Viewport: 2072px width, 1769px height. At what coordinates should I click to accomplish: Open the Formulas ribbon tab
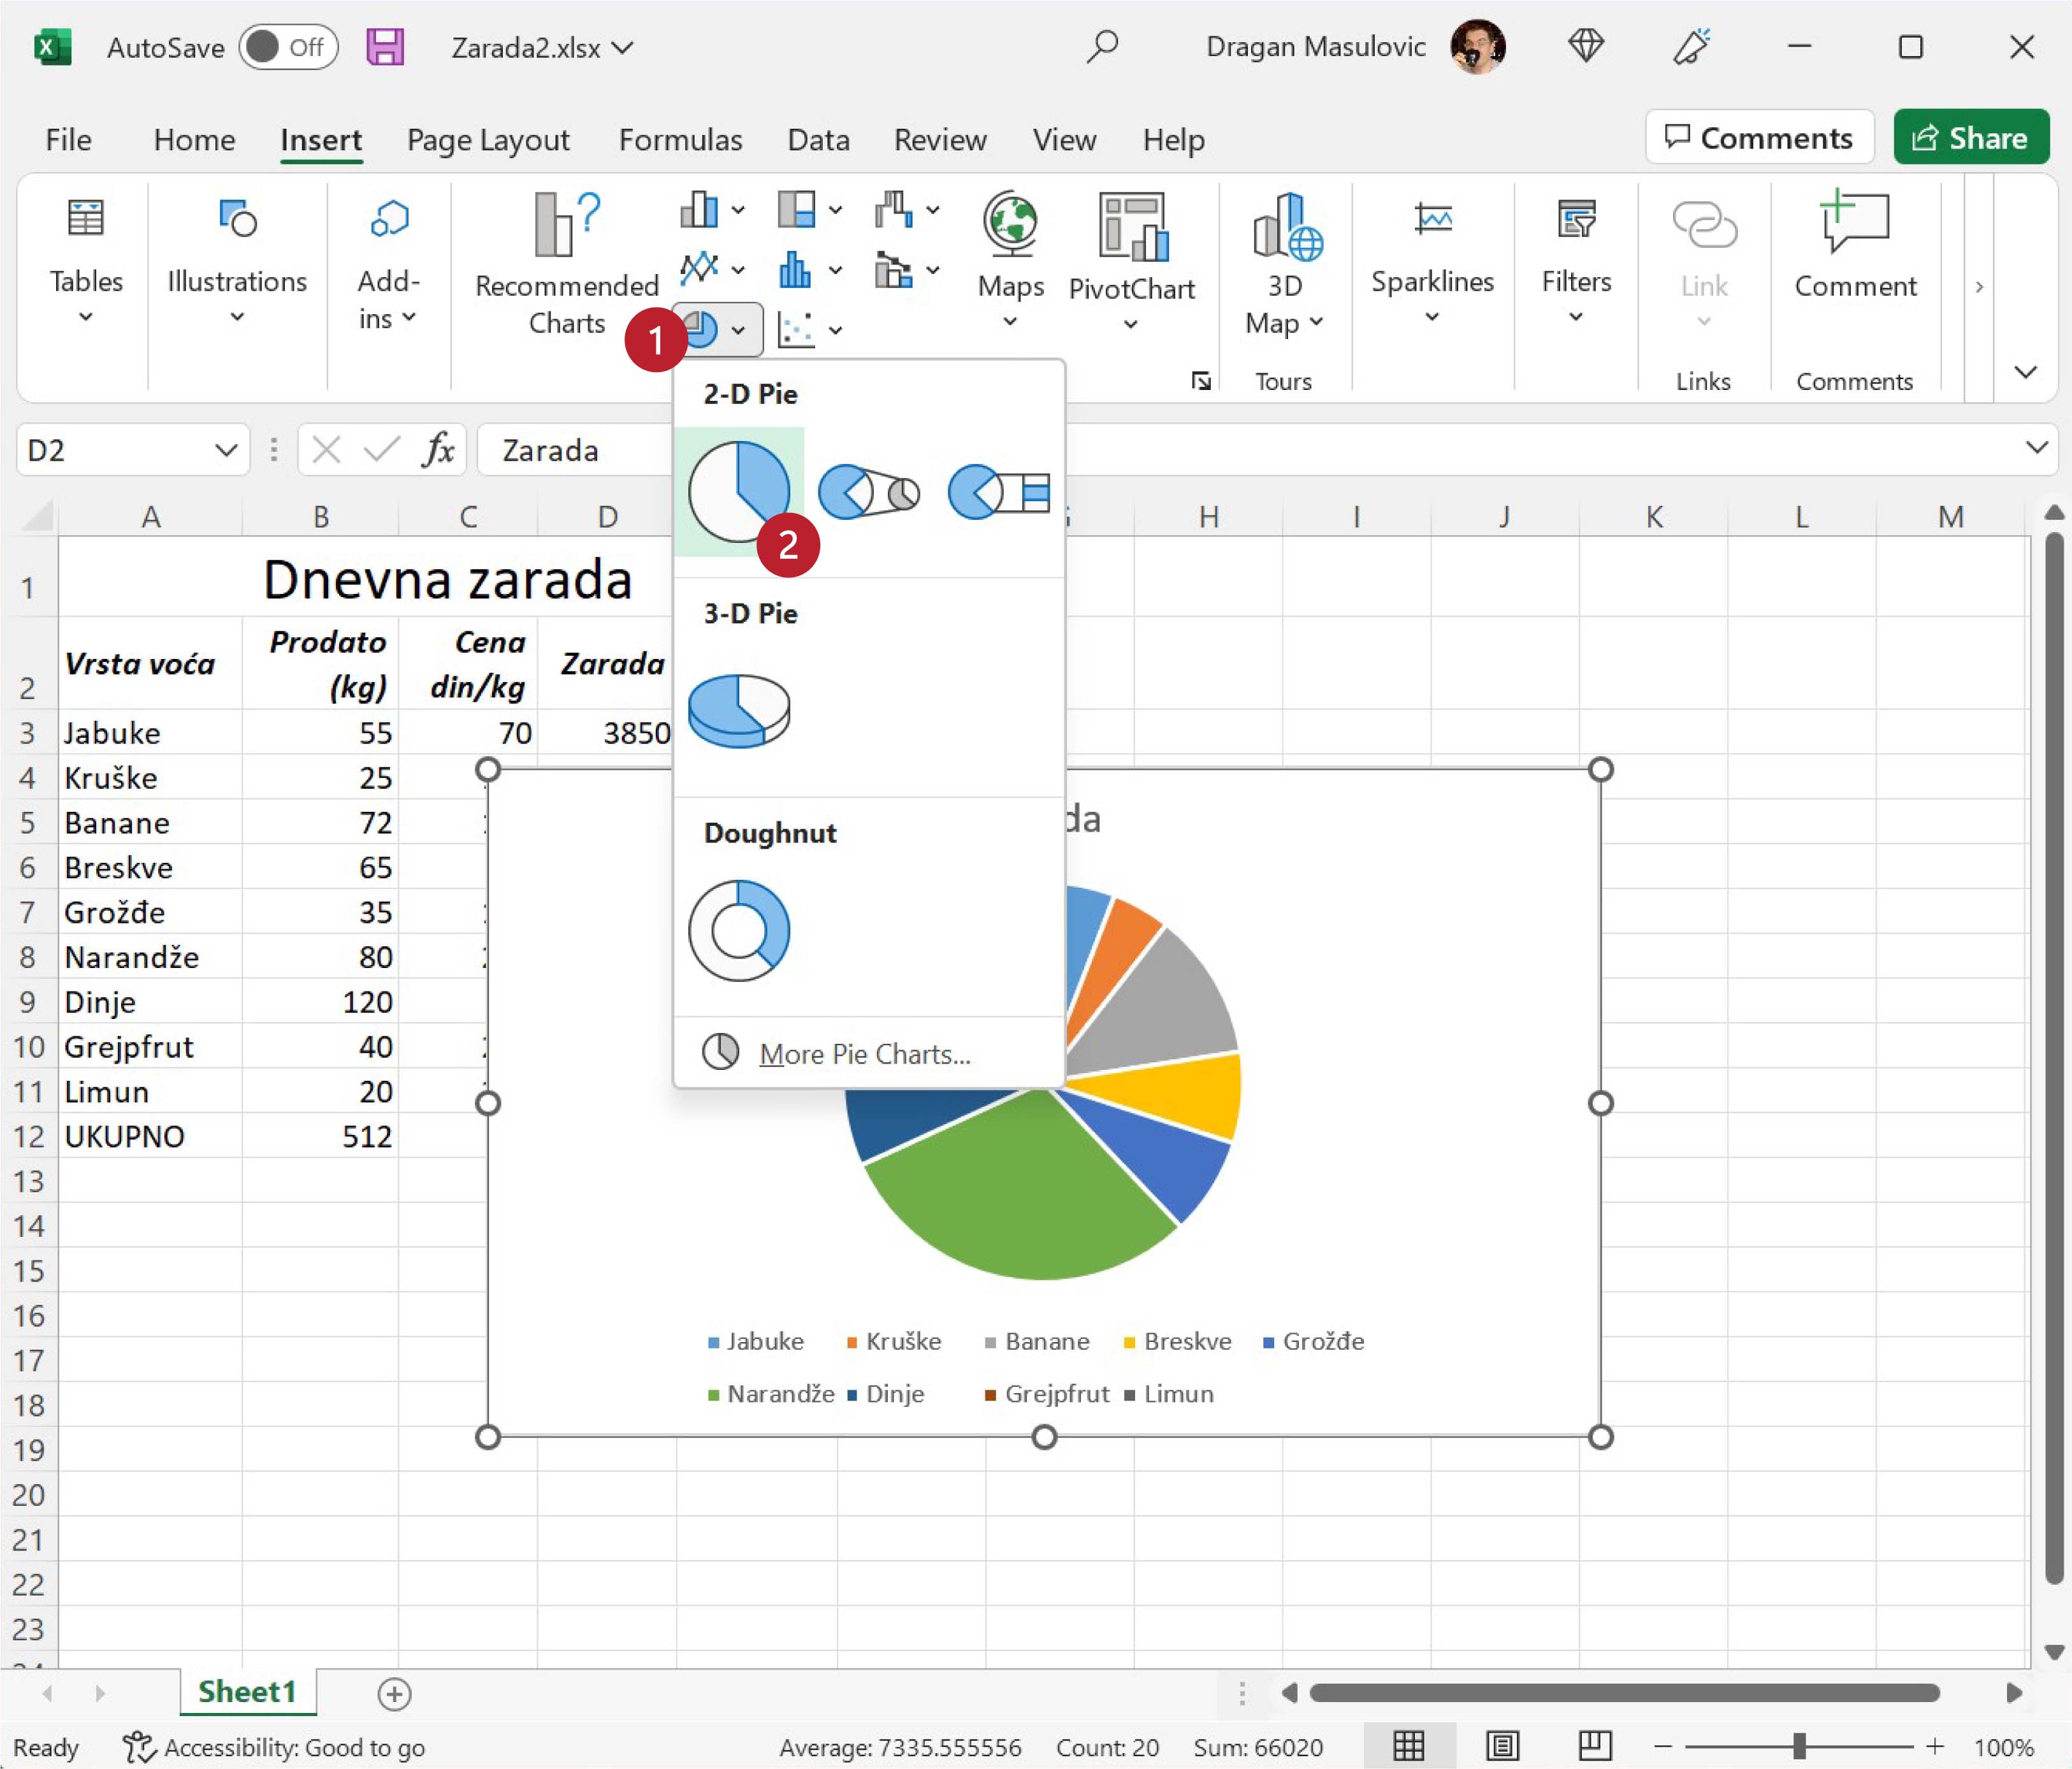680,139
